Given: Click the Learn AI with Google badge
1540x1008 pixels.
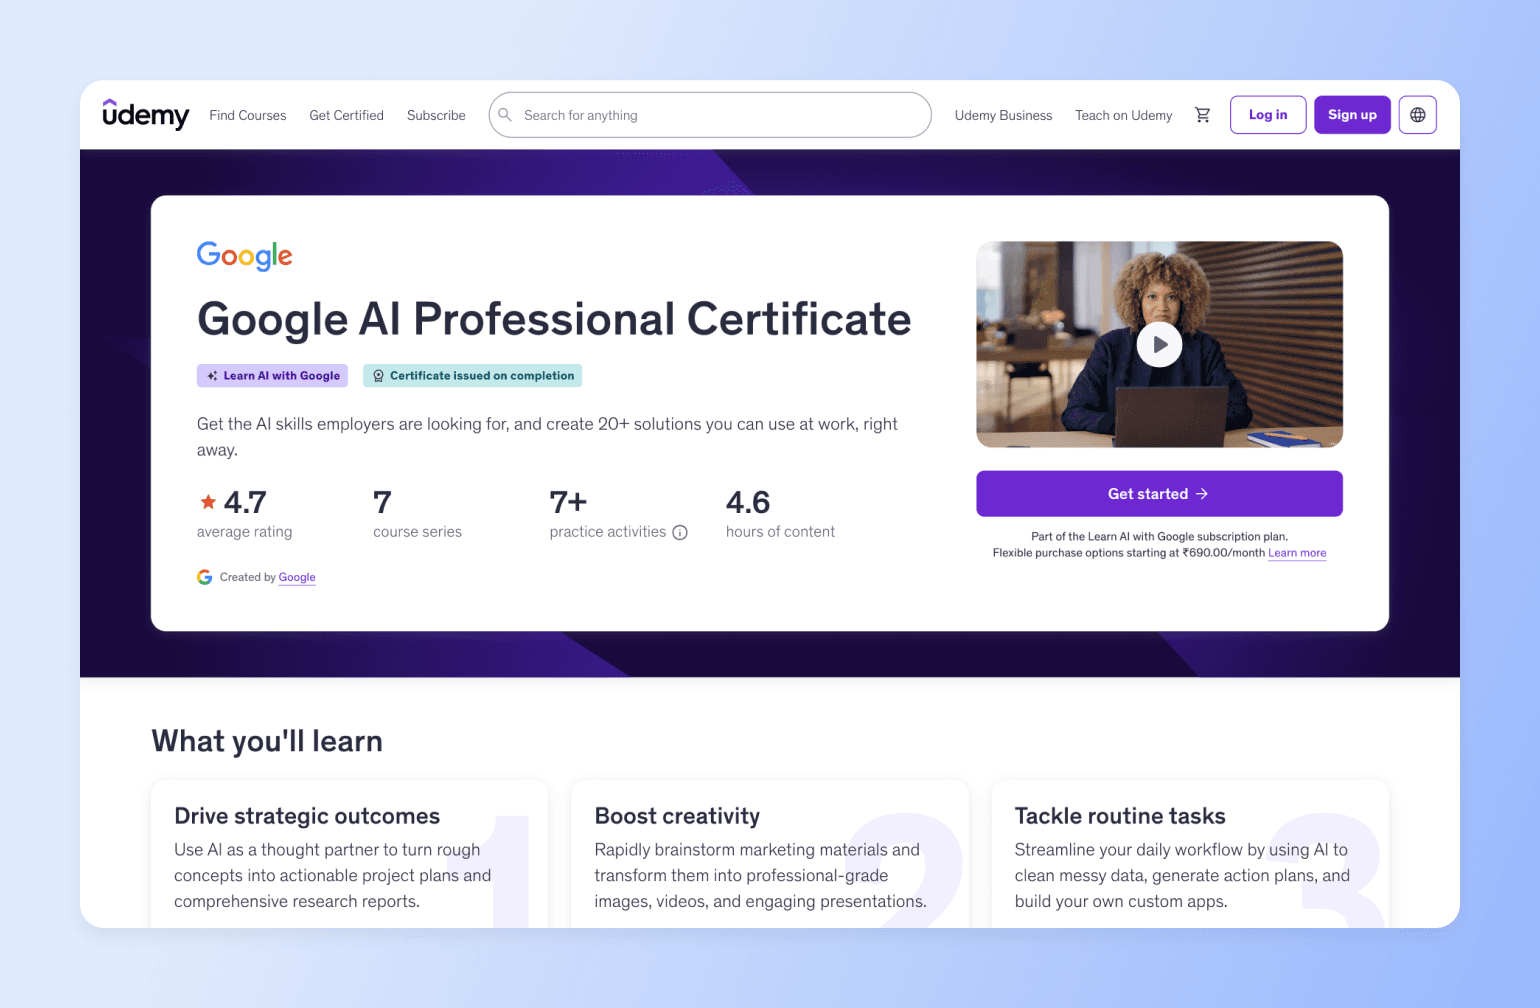Looking at the screenshot, I should click(272, 376).
